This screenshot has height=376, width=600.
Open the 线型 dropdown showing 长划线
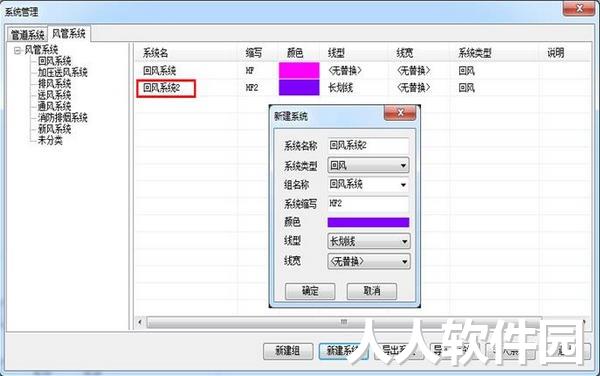[368, 241]
